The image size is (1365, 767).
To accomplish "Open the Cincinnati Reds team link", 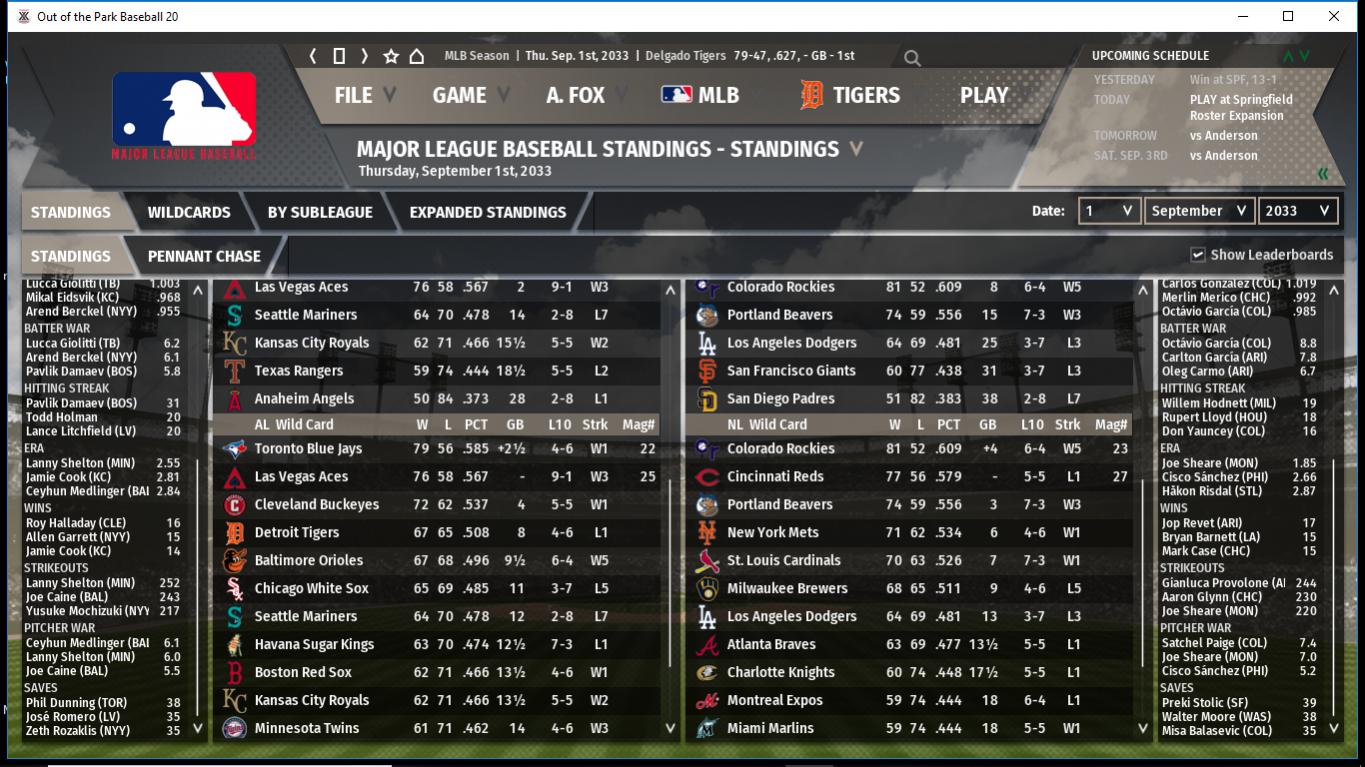I will (775, 477).
